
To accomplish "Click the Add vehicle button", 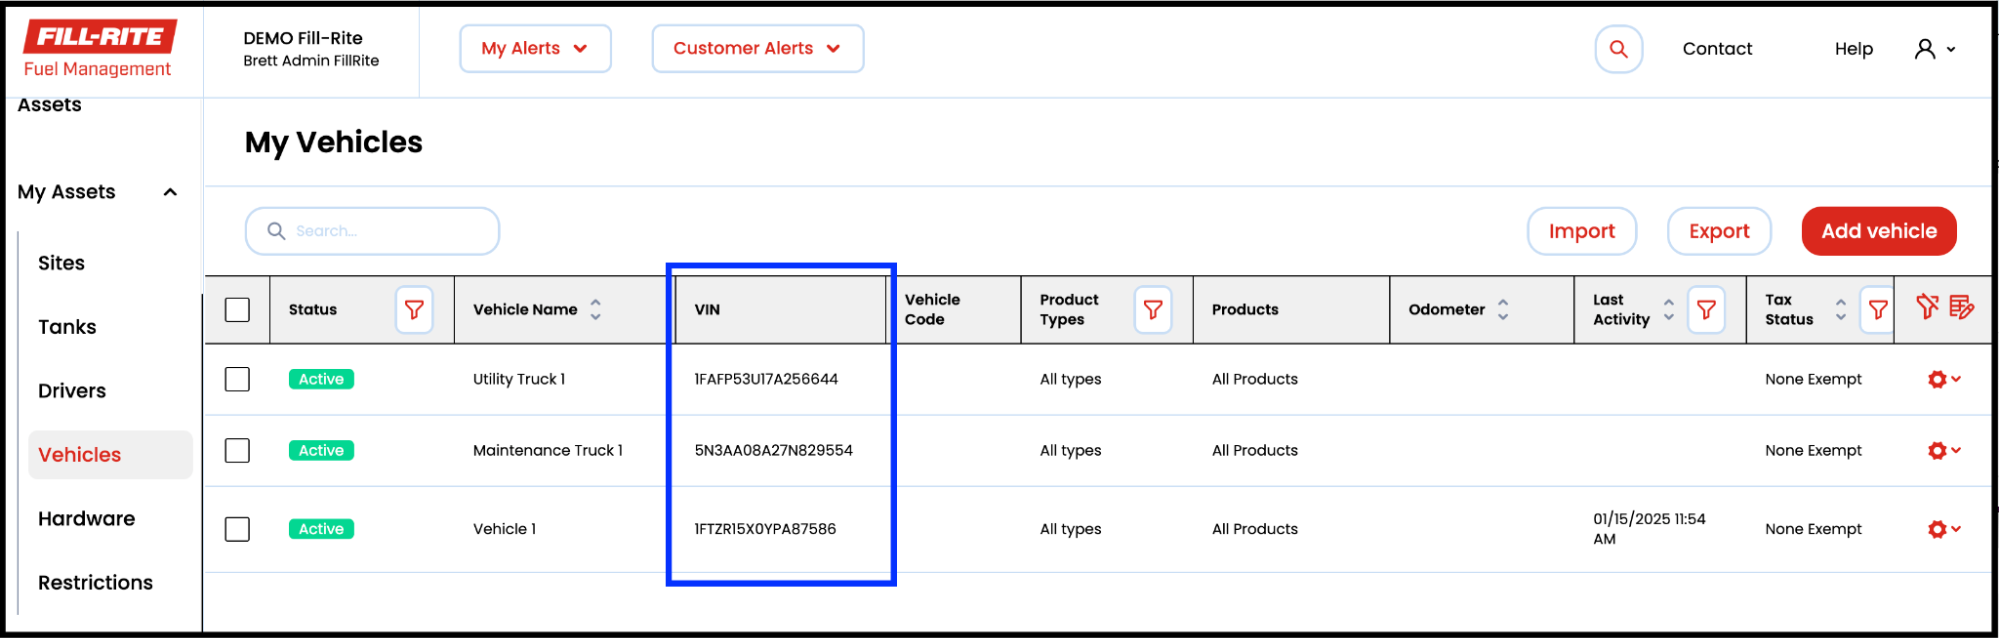I will coord(1878,231).
